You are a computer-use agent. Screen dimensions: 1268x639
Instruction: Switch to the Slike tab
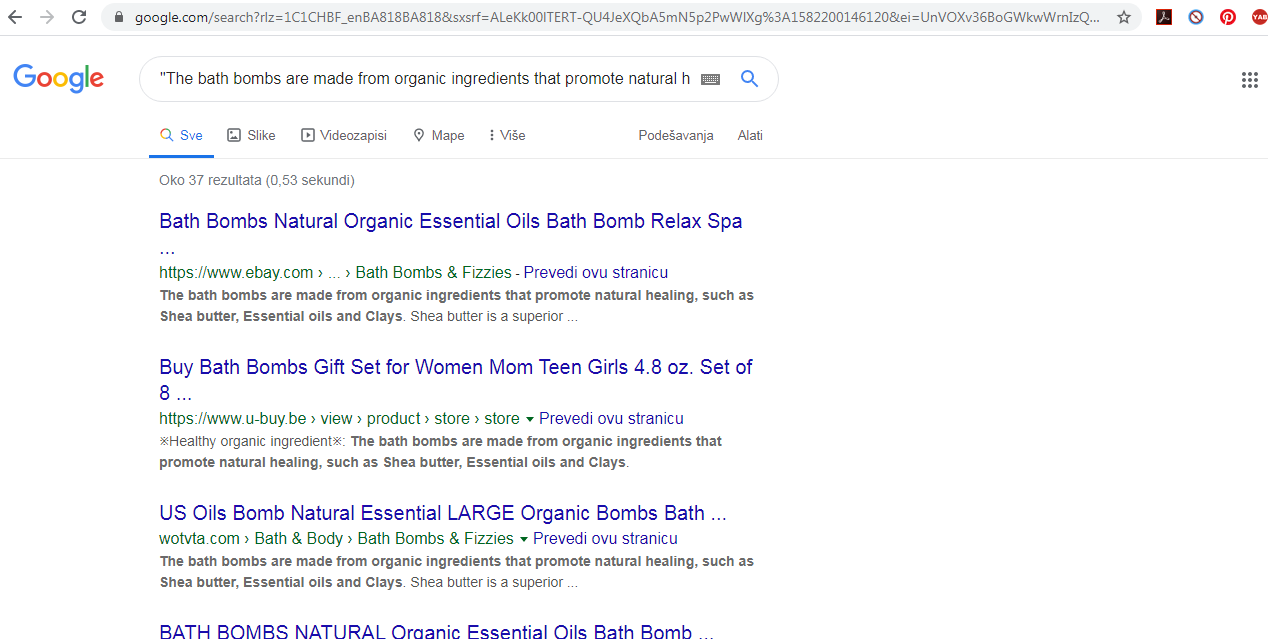pos(251,135)
